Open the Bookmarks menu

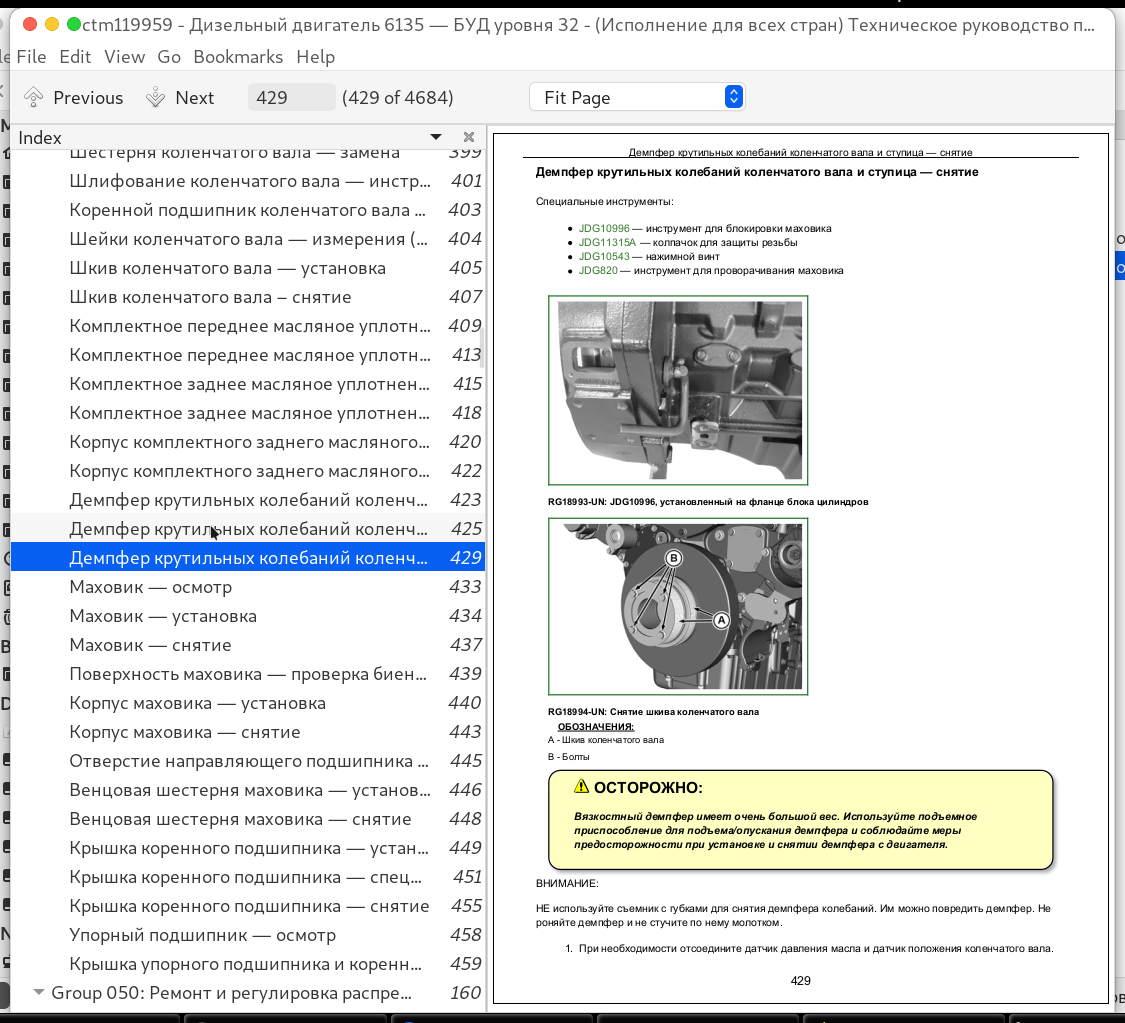click(238, 57)
